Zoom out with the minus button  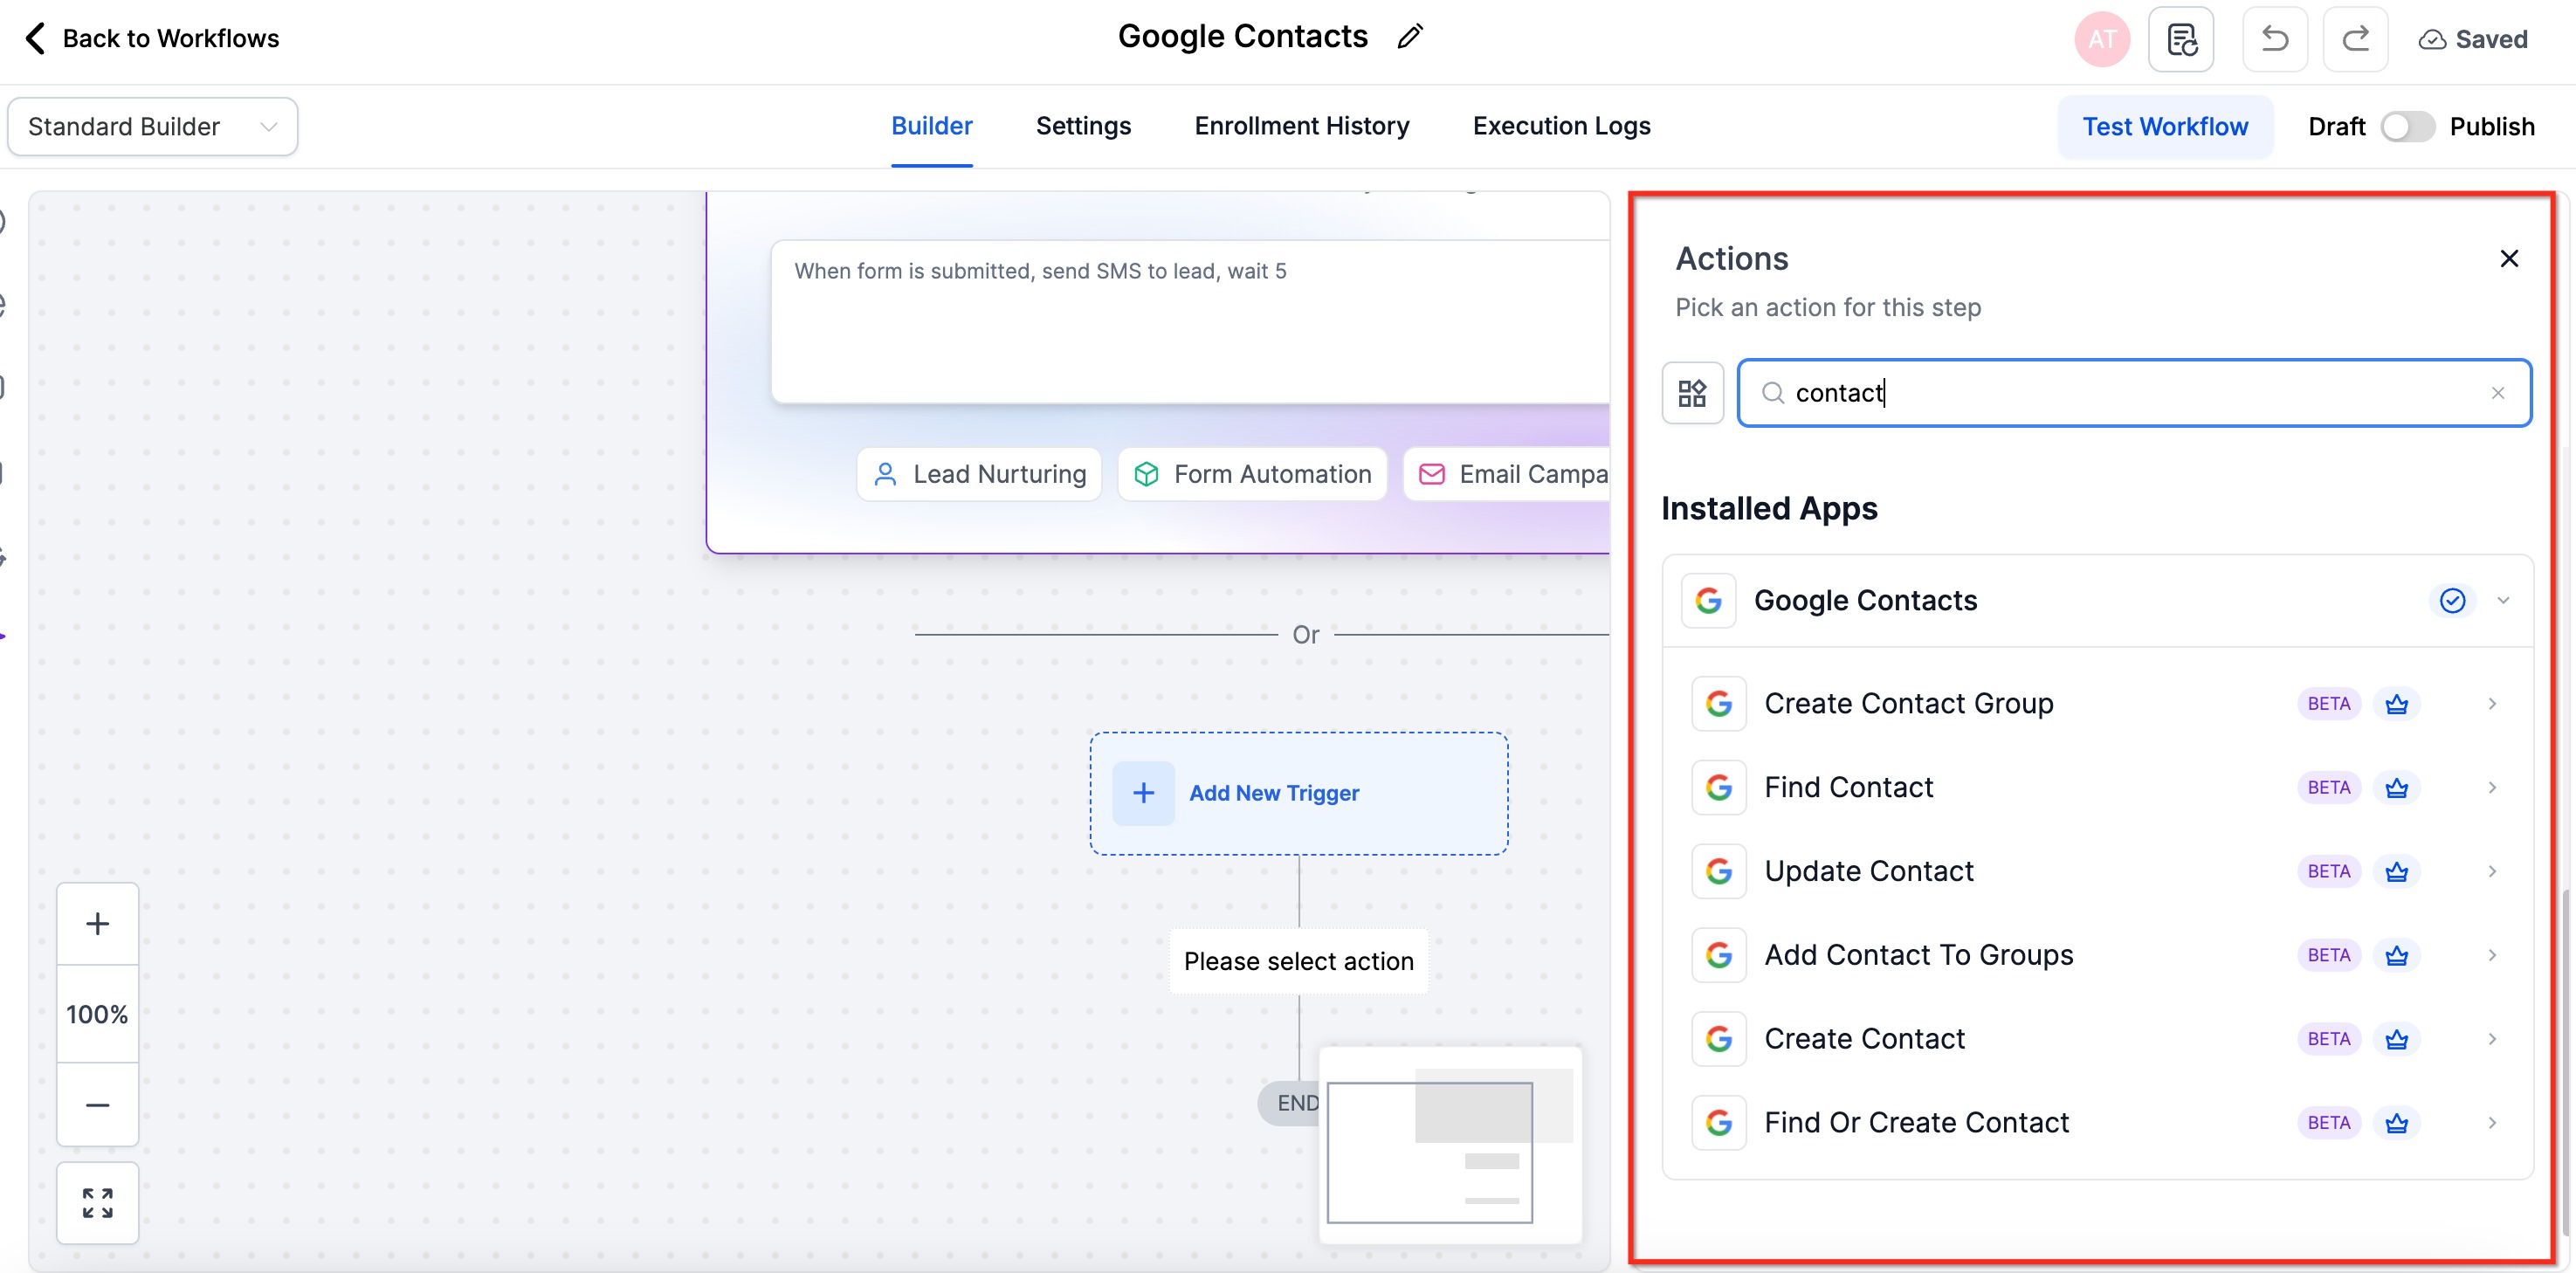[97, 1104]
